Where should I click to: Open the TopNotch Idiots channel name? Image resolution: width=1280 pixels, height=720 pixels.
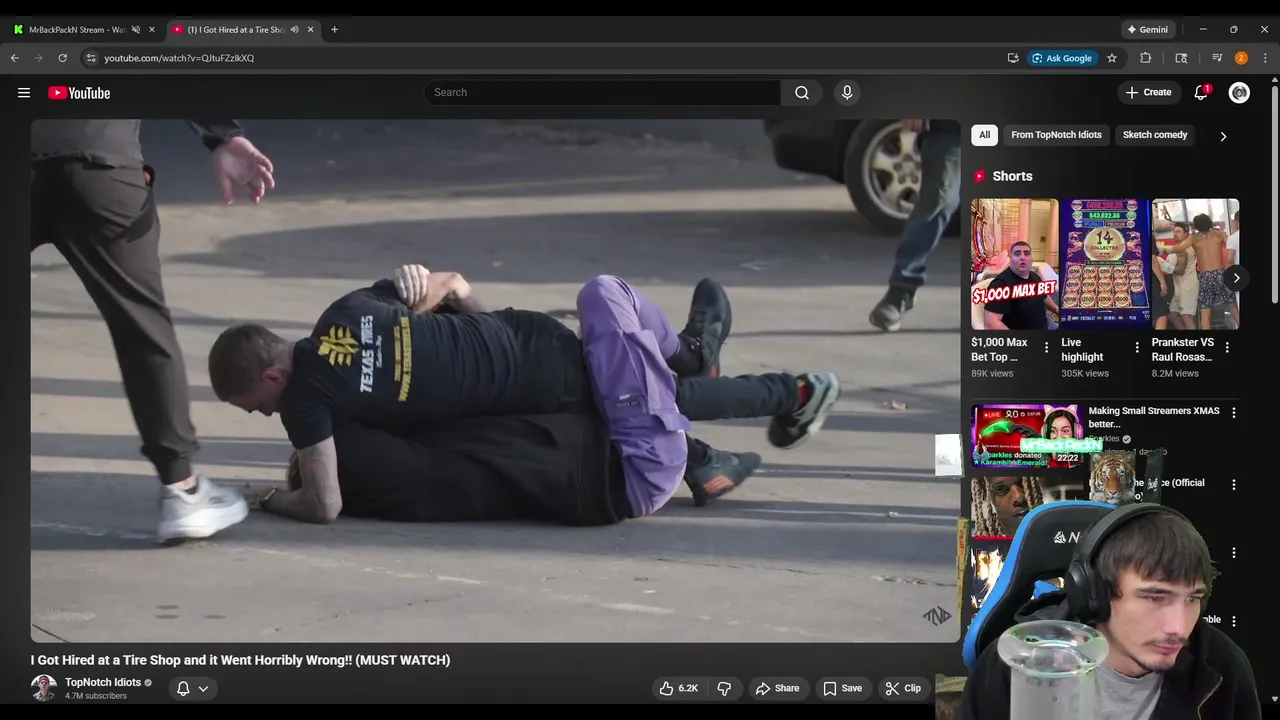click(x=103, y=682)
